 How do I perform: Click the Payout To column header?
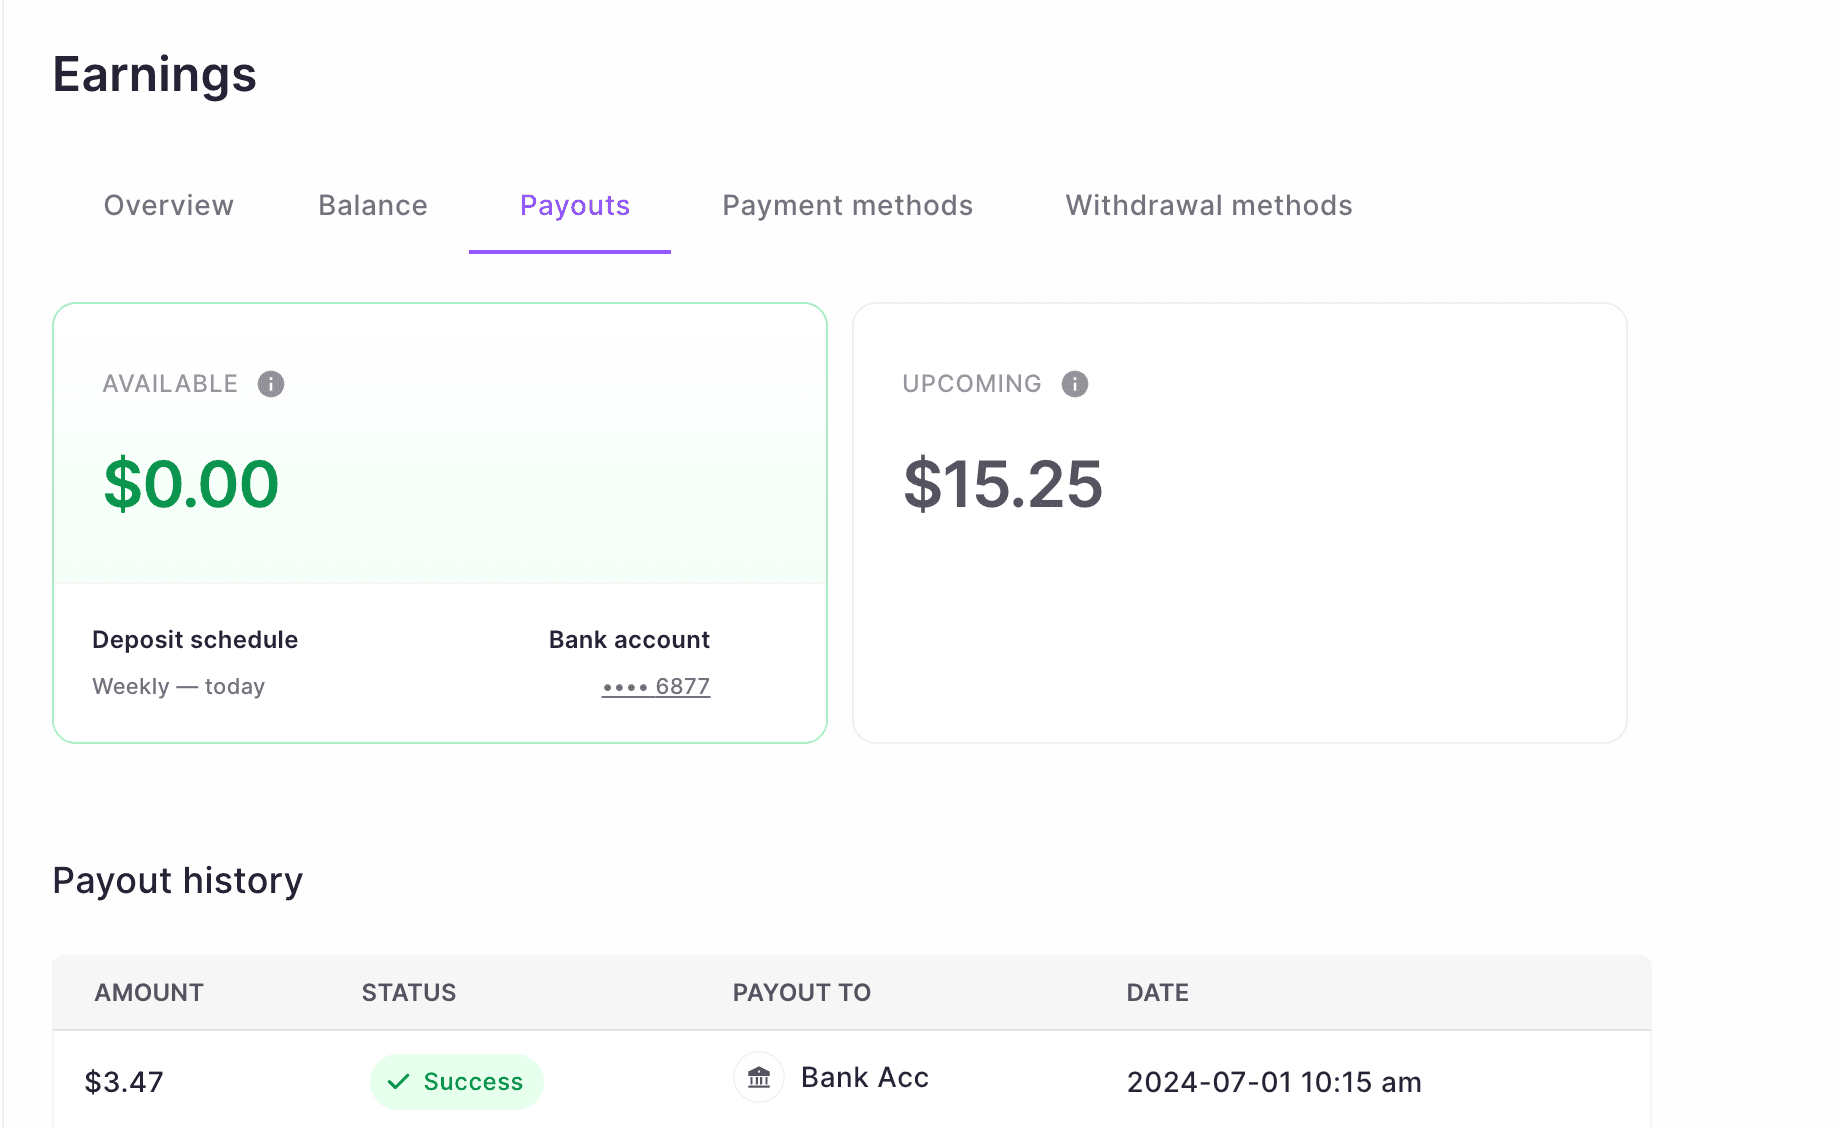pyautogui.click(x=802, y=993)
